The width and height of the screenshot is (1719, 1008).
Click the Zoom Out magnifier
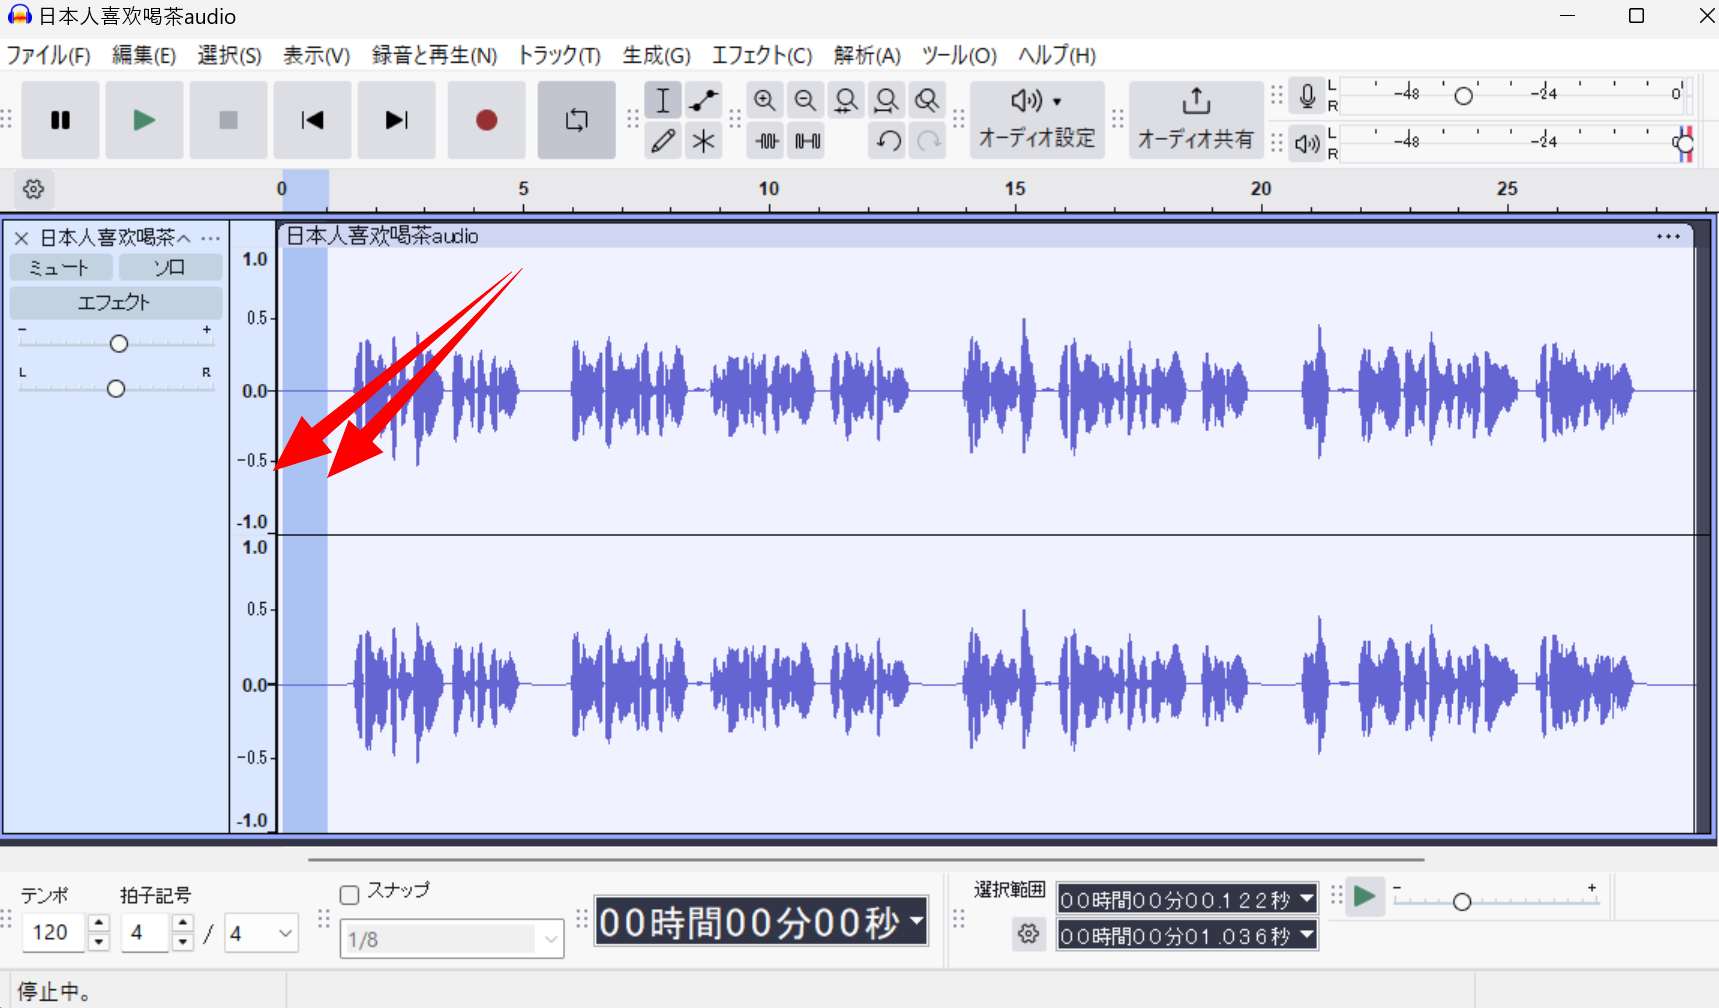[x=805, y=100]
